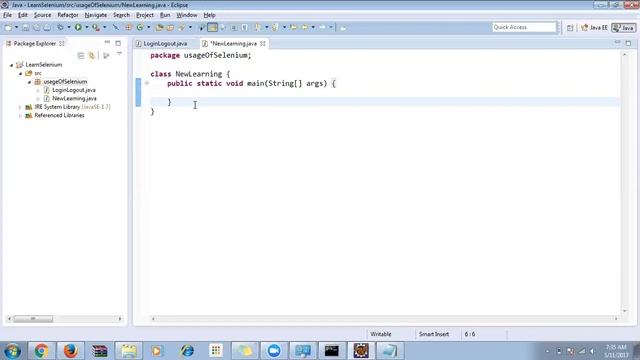This screenshot has height=360, width=640.
Task: Expand the Referenced Libraries node
Action: 20,116
